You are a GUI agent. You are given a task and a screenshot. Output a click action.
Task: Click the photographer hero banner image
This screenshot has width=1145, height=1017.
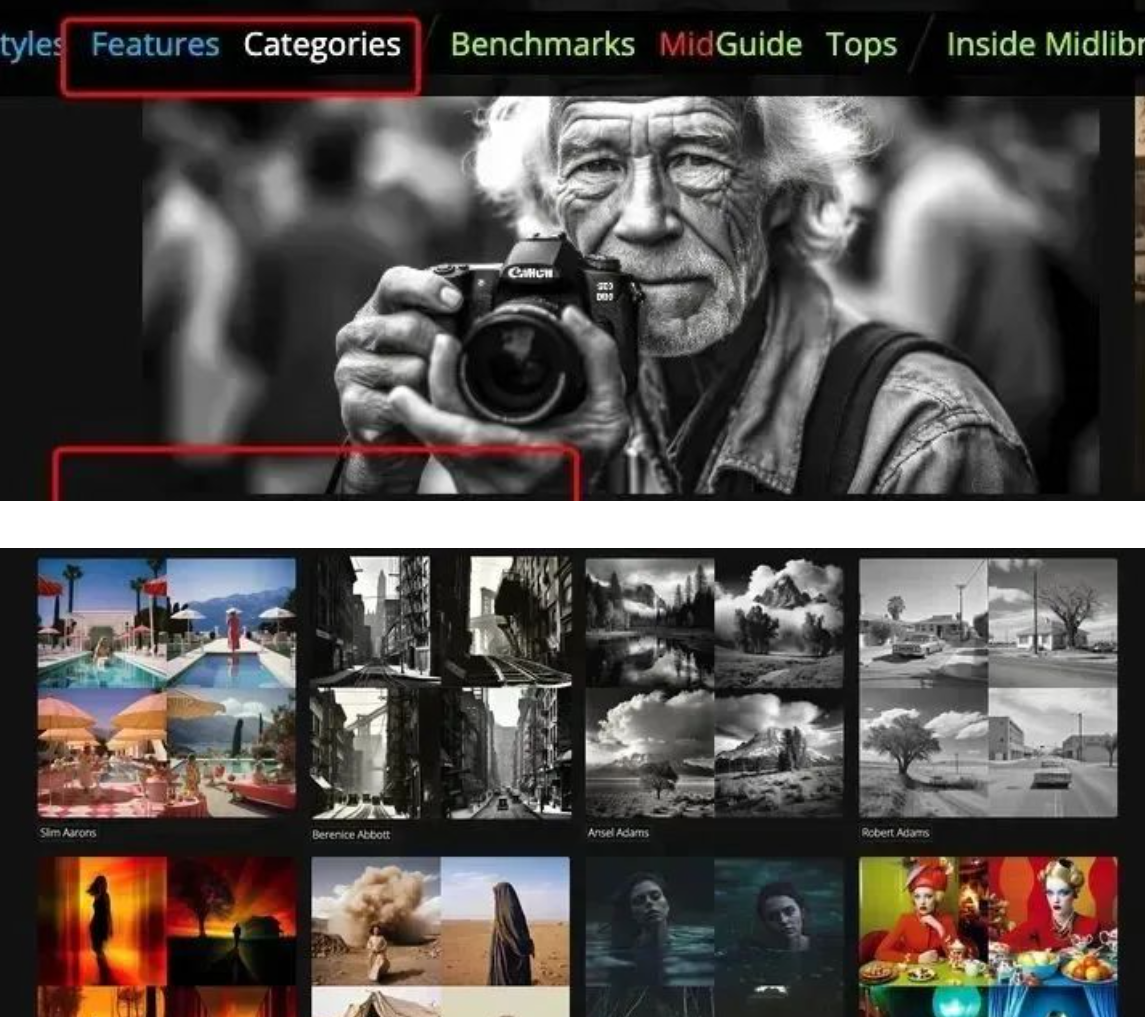coord(621,296)
